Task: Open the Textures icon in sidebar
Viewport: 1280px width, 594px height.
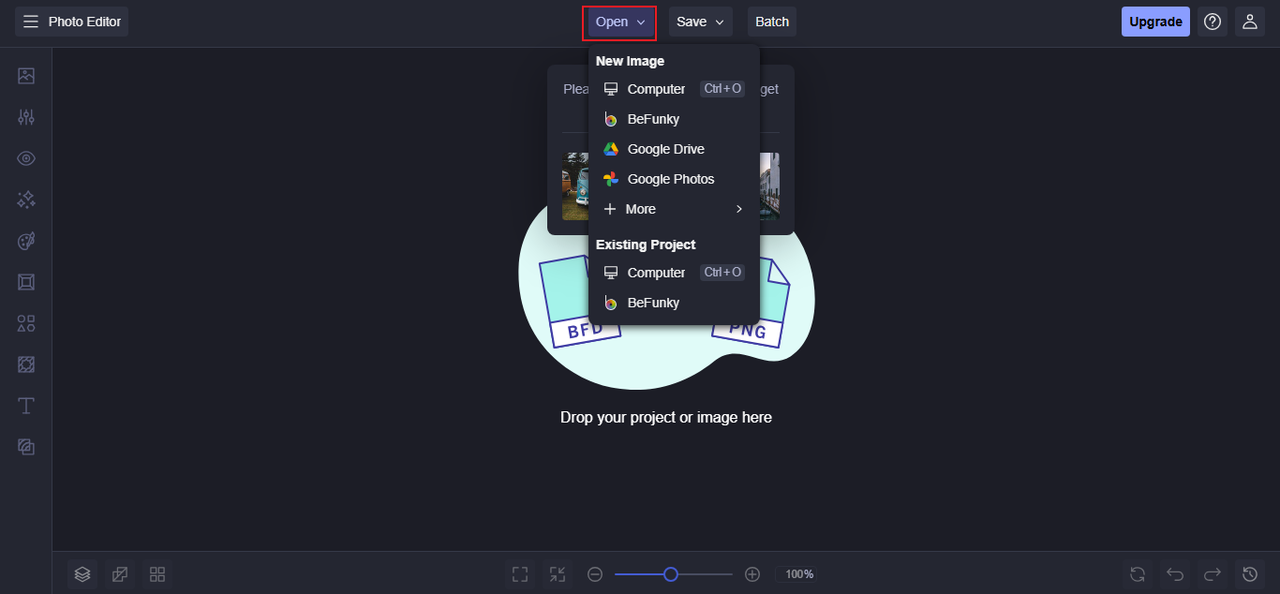Action: coord(26,447)
